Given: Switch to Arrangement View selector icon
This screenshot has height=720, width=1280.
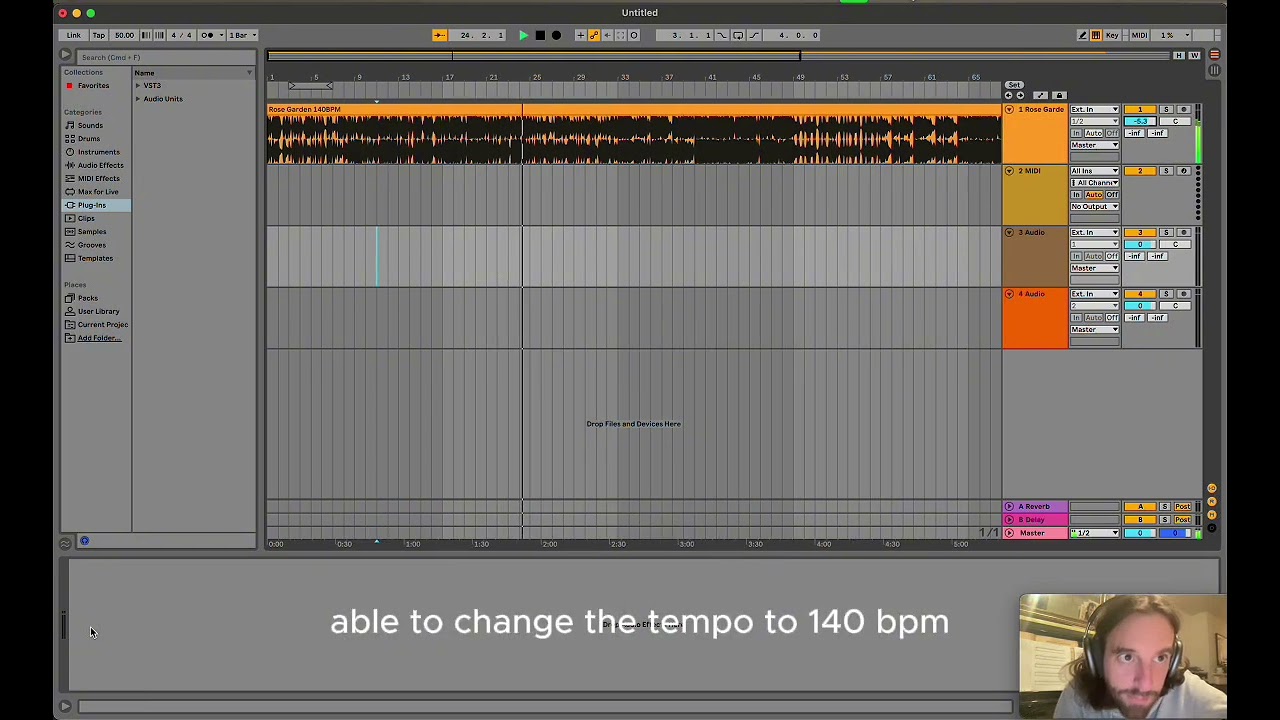Looking at the screenshot, I should 1214,55.
